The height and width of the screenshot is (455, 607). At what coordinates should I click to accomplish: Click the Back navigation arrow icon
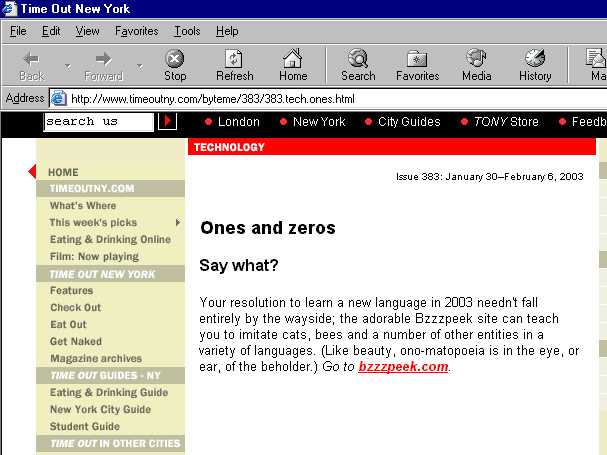[x=31, y=59]
